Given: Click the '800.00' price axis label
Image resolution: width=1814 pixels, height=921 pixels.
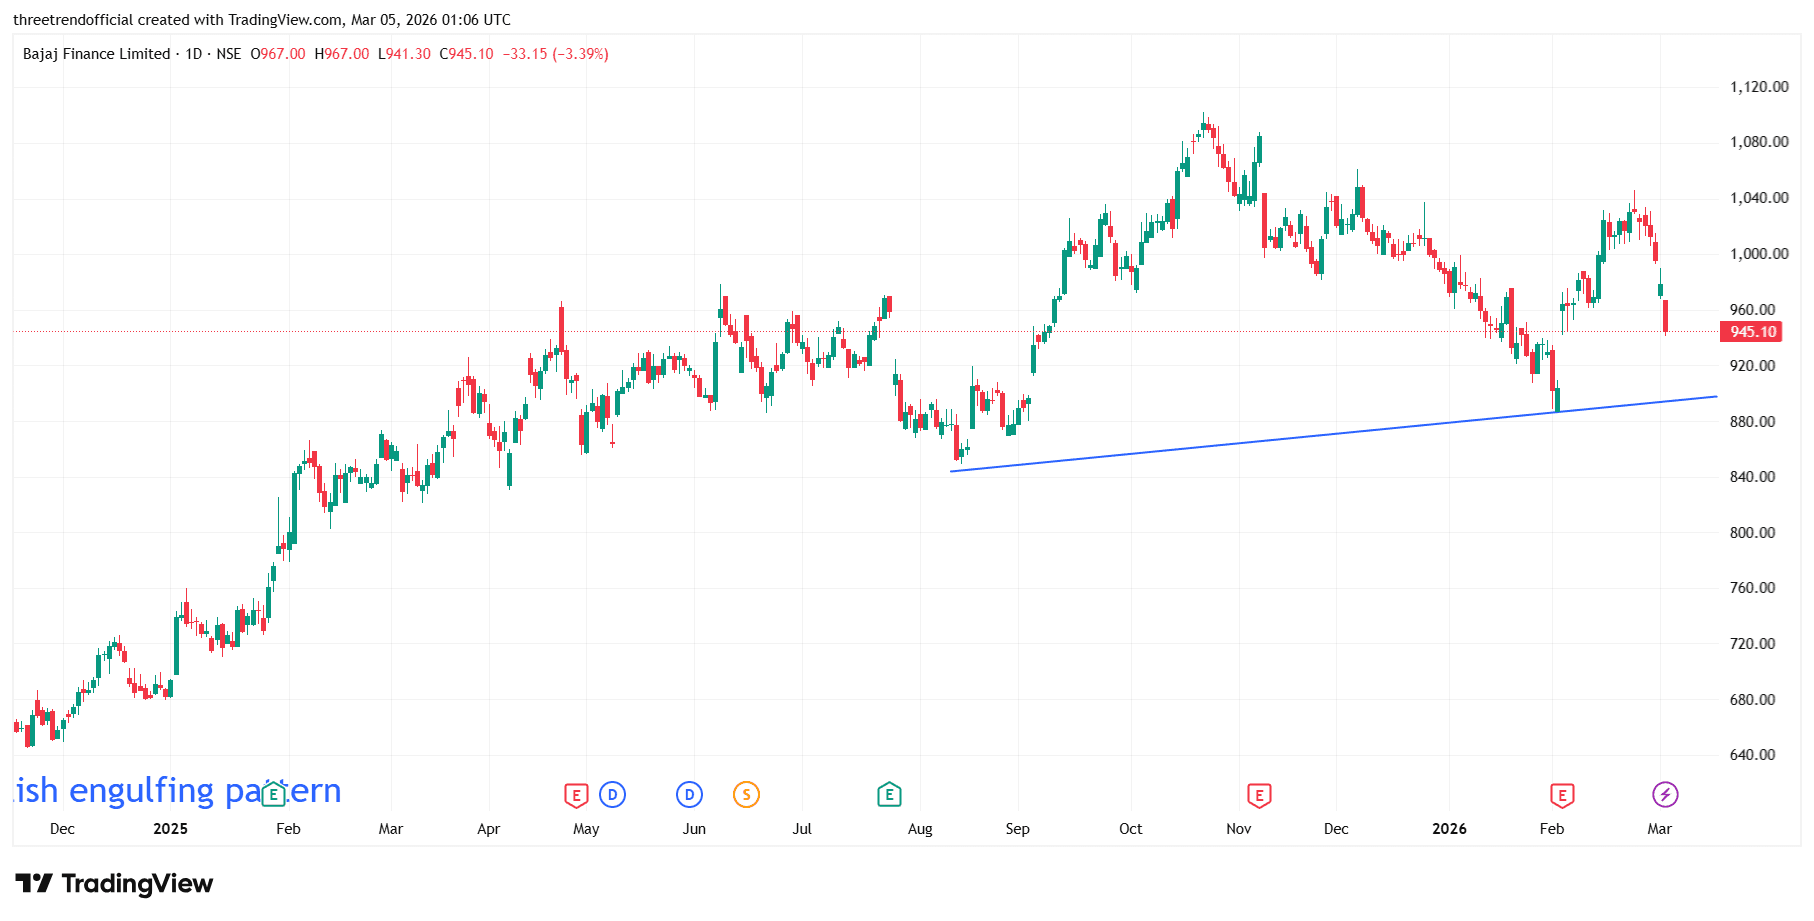Looking at the screenshot, I should pos(1753,533).
